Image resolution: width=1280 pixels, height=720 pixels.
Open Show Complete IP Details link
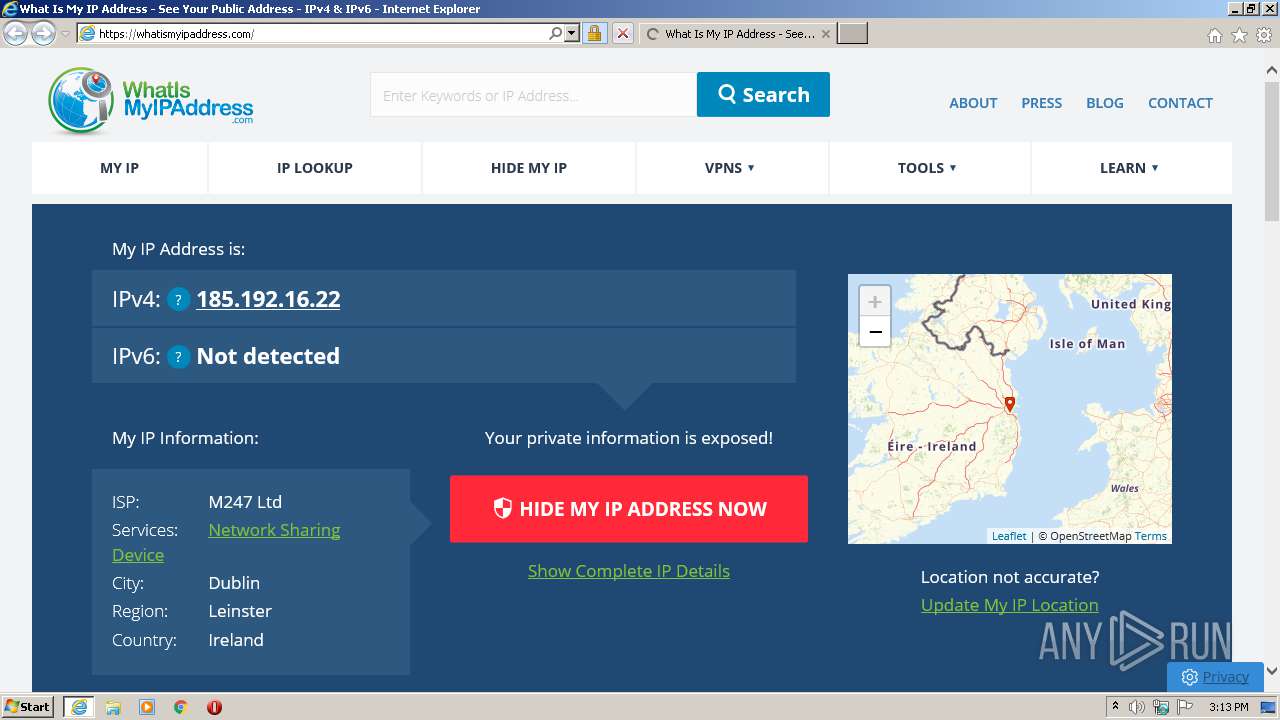click(629, 571)
